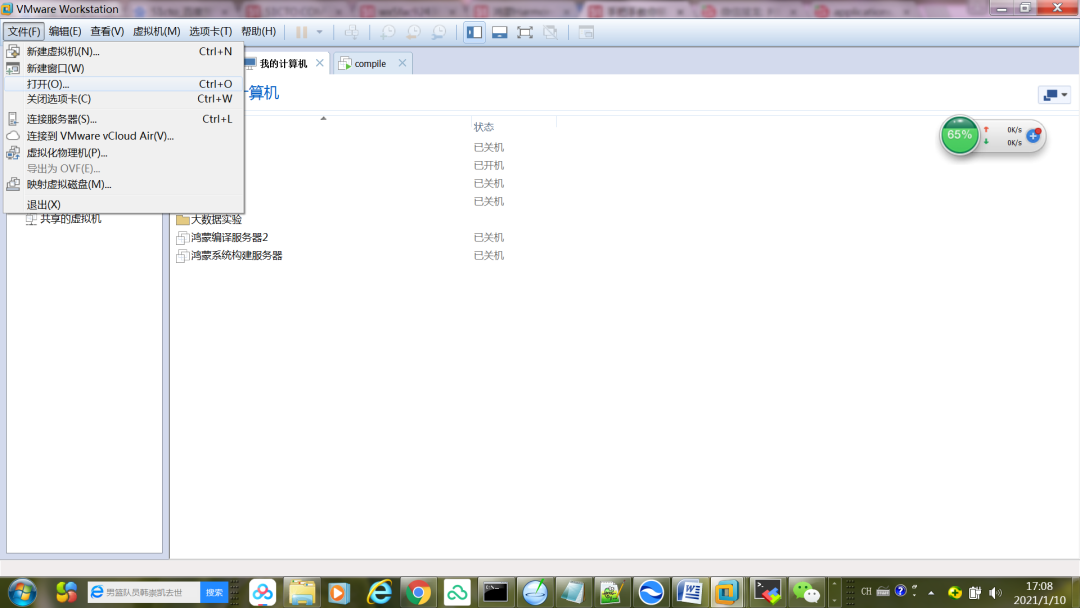This screenshot has width=1080, height=608.
Task: Click the volume speaker tray icon
Action: [995, 592]
